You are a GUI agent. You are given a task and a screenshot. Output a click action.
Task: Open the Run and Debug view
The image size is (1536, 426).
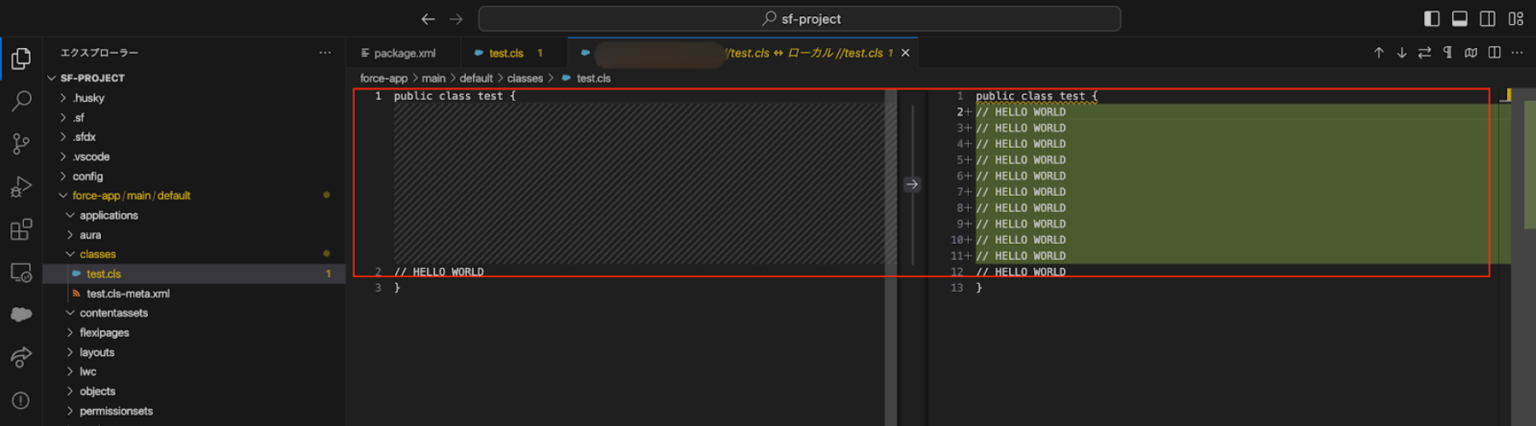point(21,187)
